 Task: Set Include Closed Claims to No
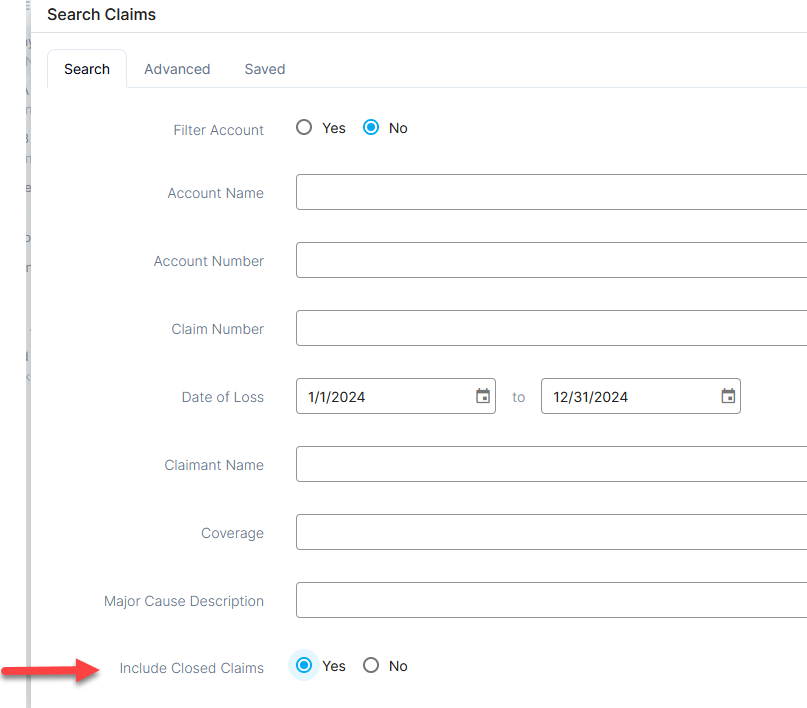(x=371, y=666)
